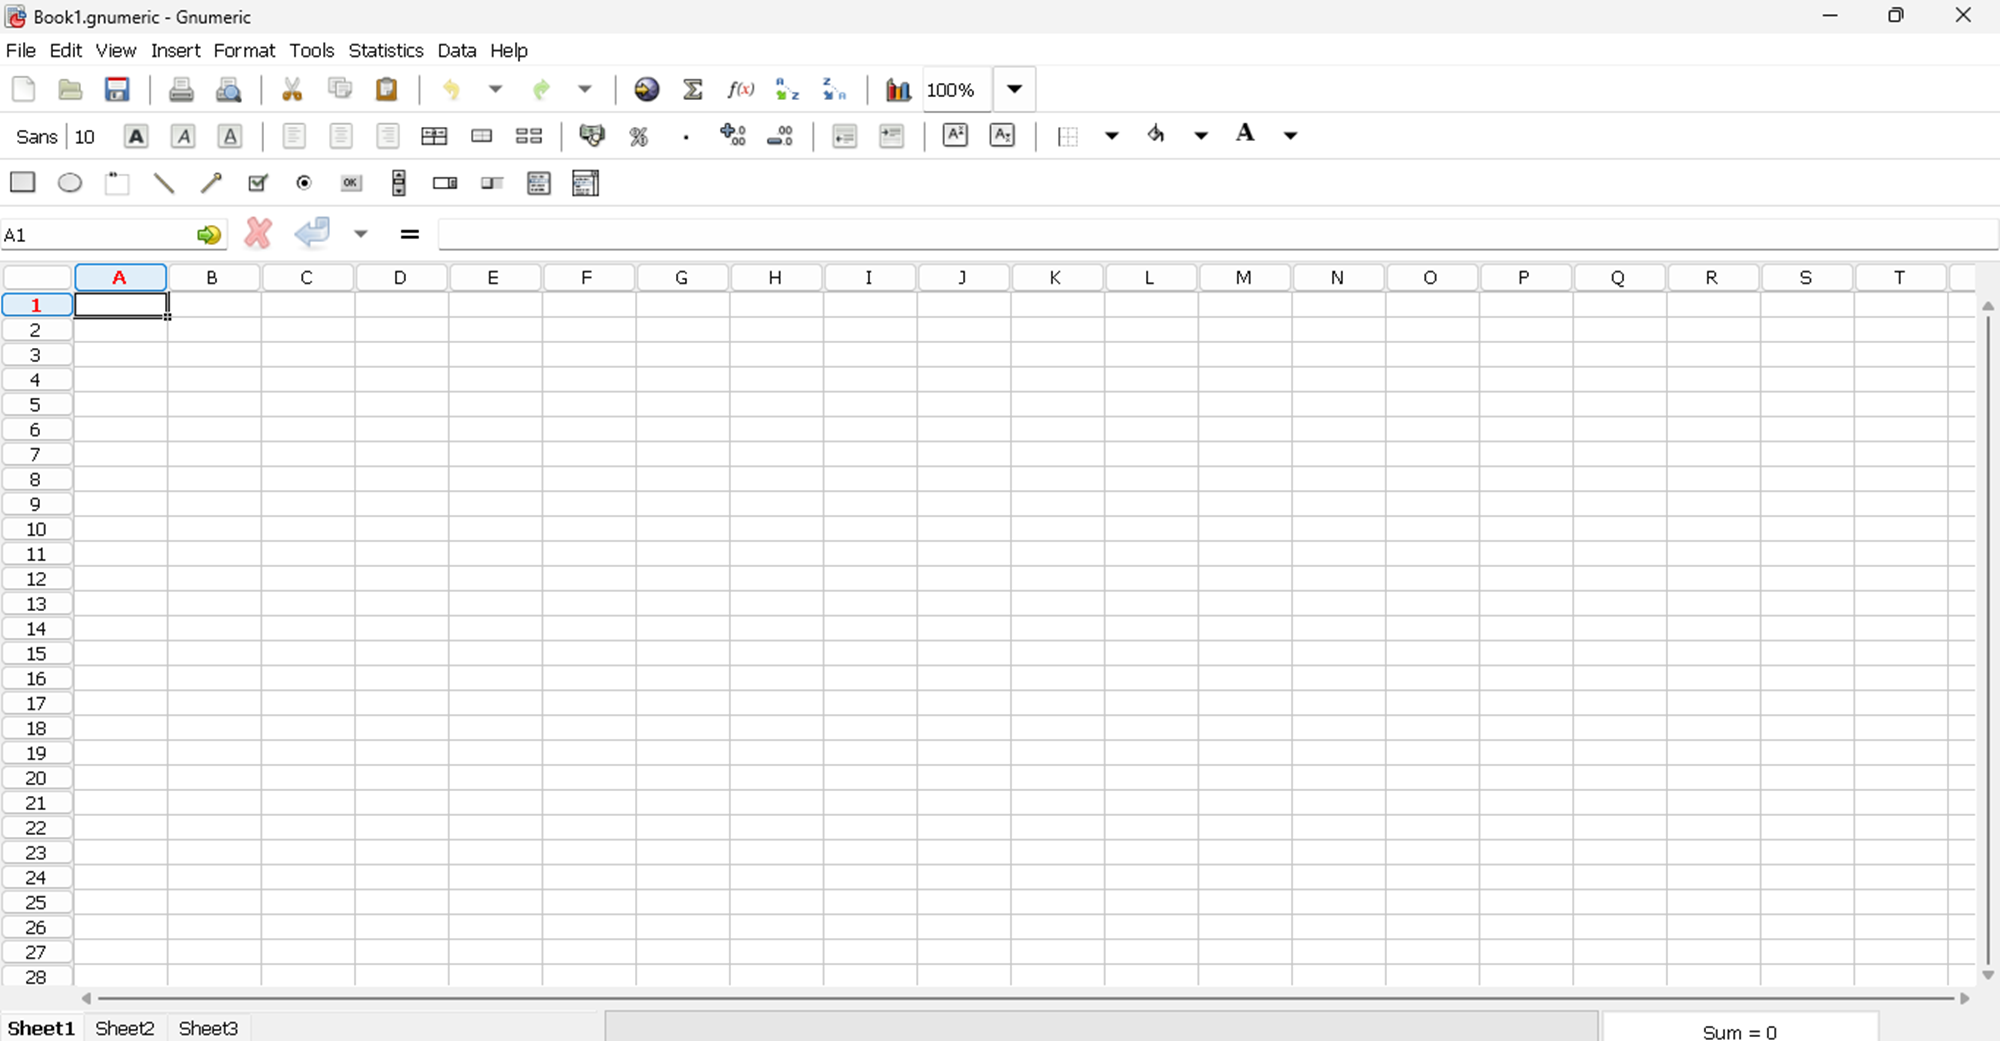Open the Data menu

point(457,50)
